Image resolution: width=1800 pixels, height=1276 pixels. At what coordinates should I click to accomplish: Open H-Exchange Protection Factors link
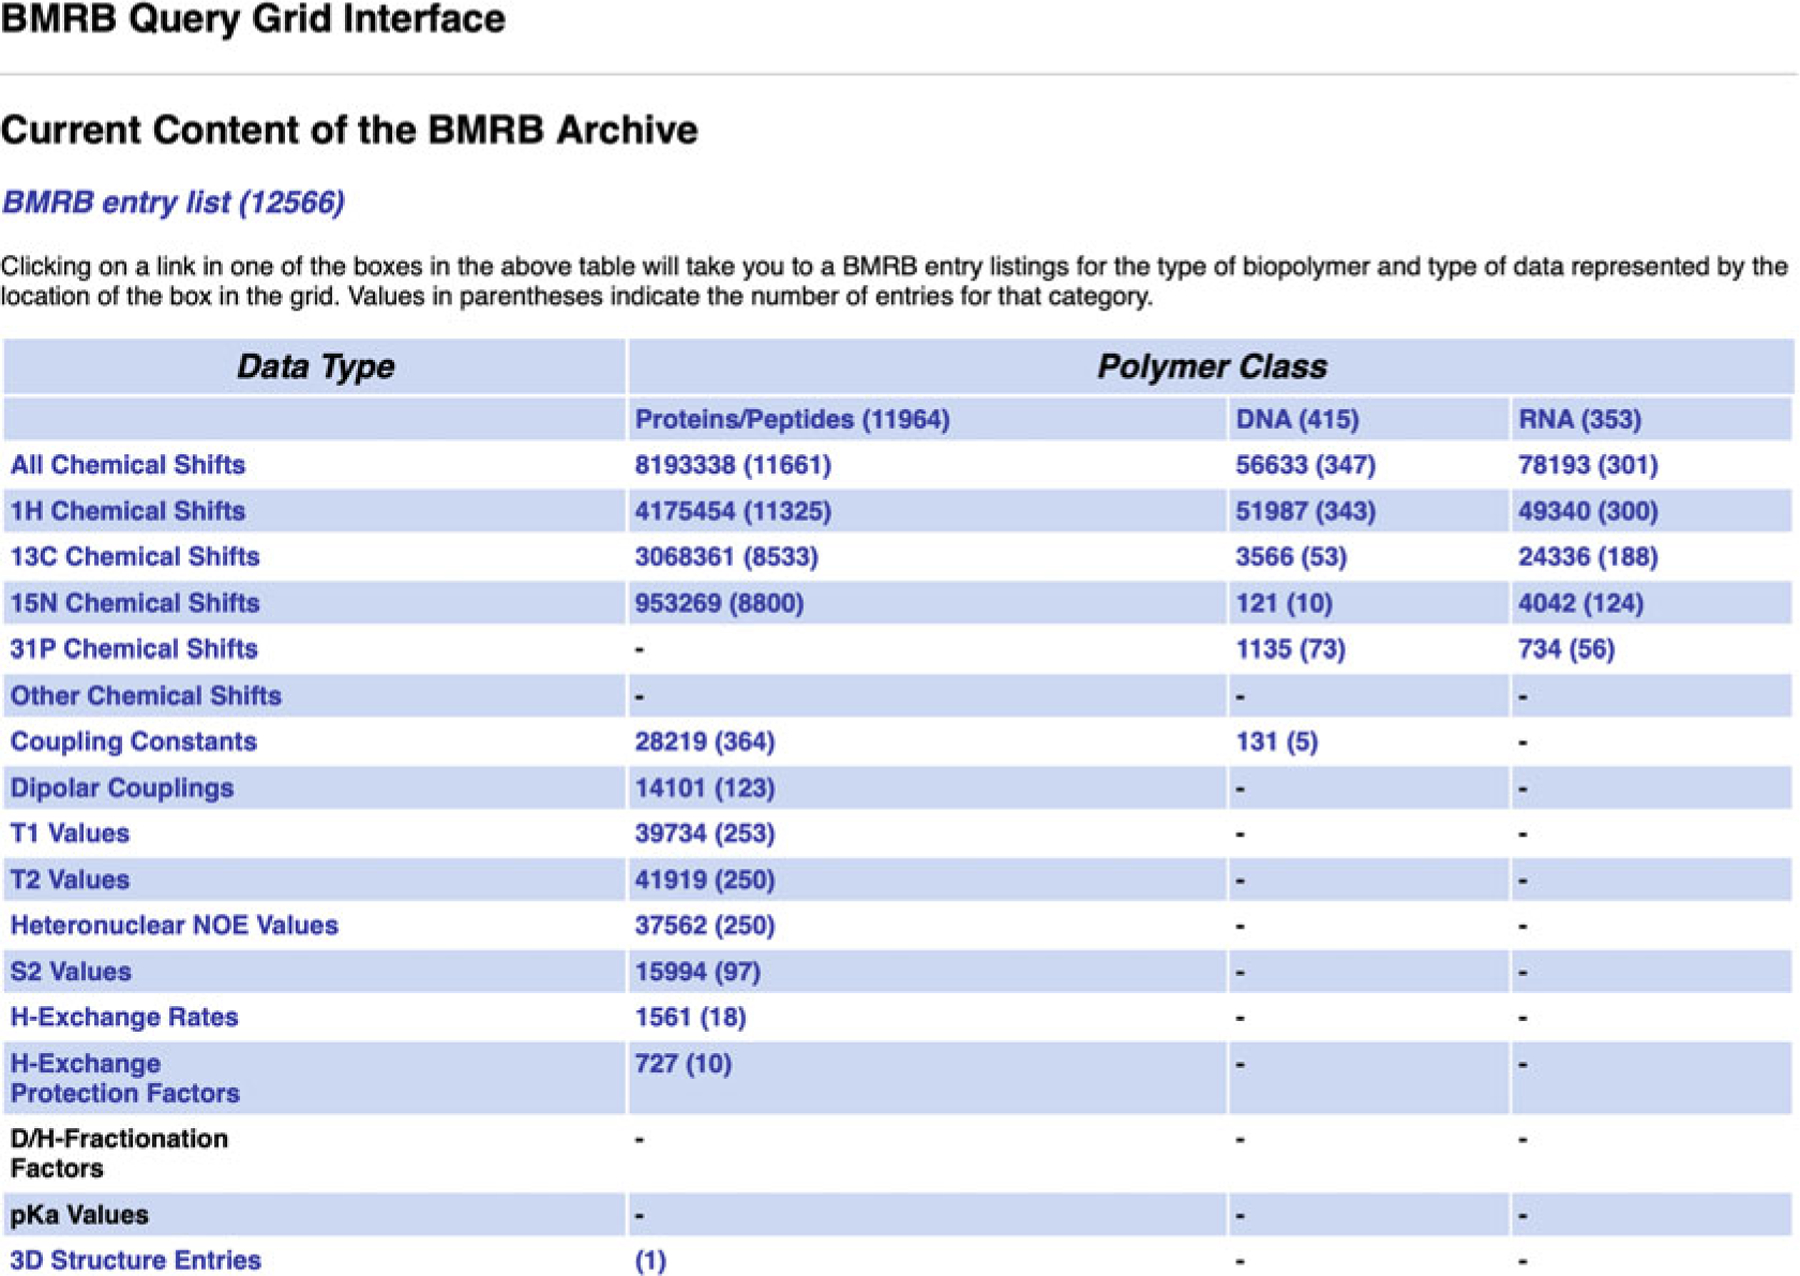tap(125, 1078)
